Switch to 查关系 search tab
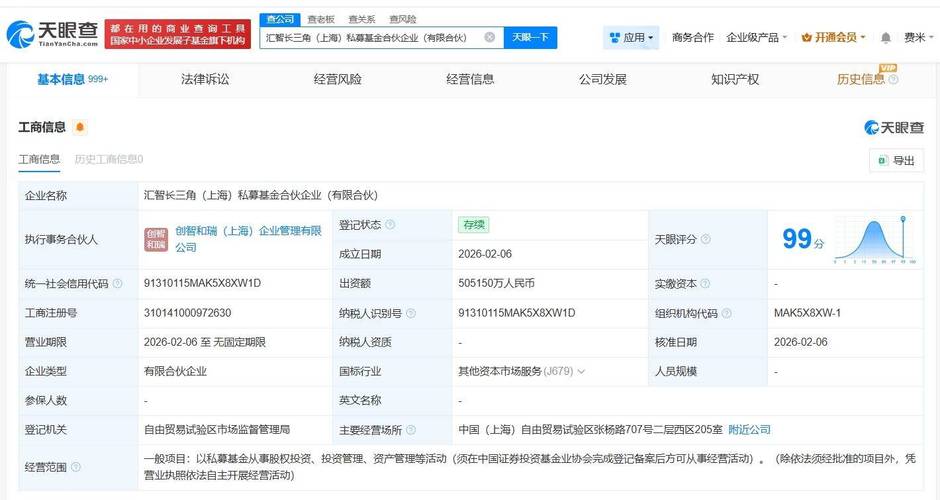 (x=361, y=19)
